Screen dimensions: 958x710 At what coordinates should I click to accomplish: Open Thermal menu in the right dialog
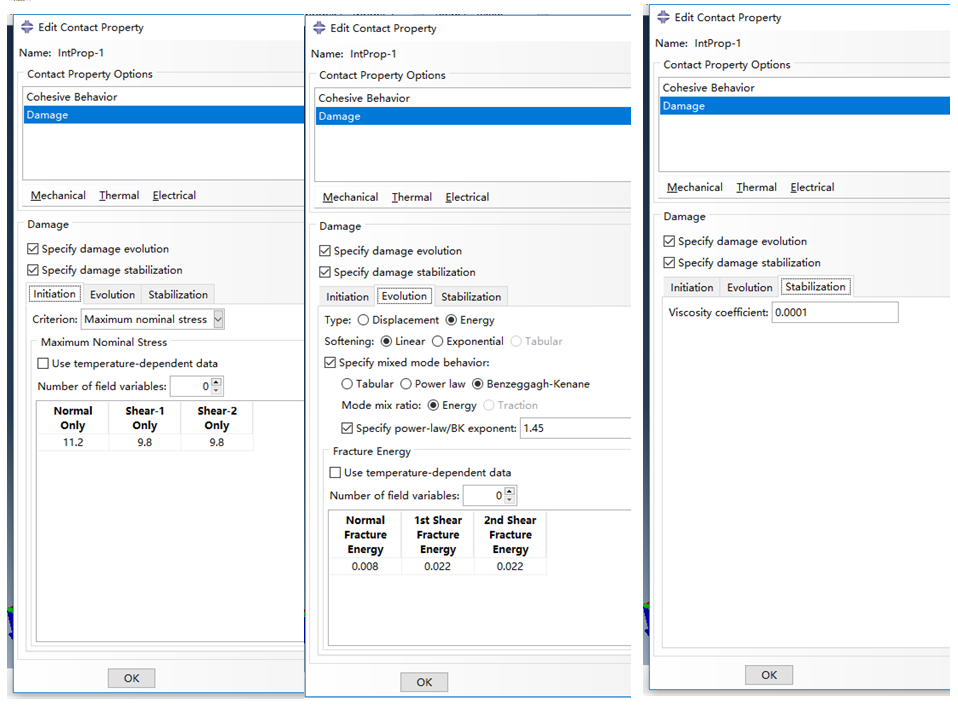pos(756,188)
